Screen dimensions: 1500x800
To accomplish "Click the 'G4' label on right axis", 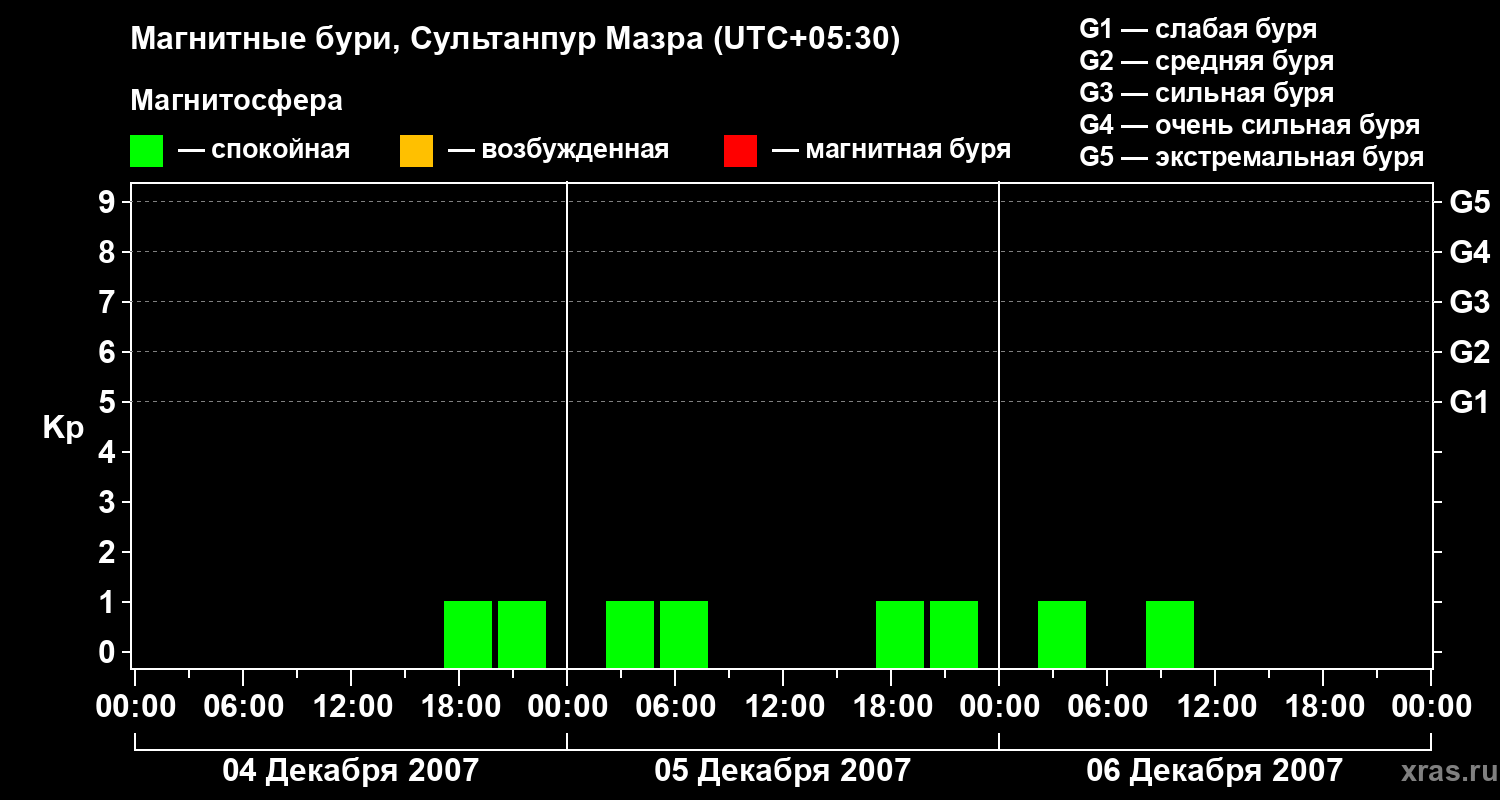I will tap(1469, 252).
